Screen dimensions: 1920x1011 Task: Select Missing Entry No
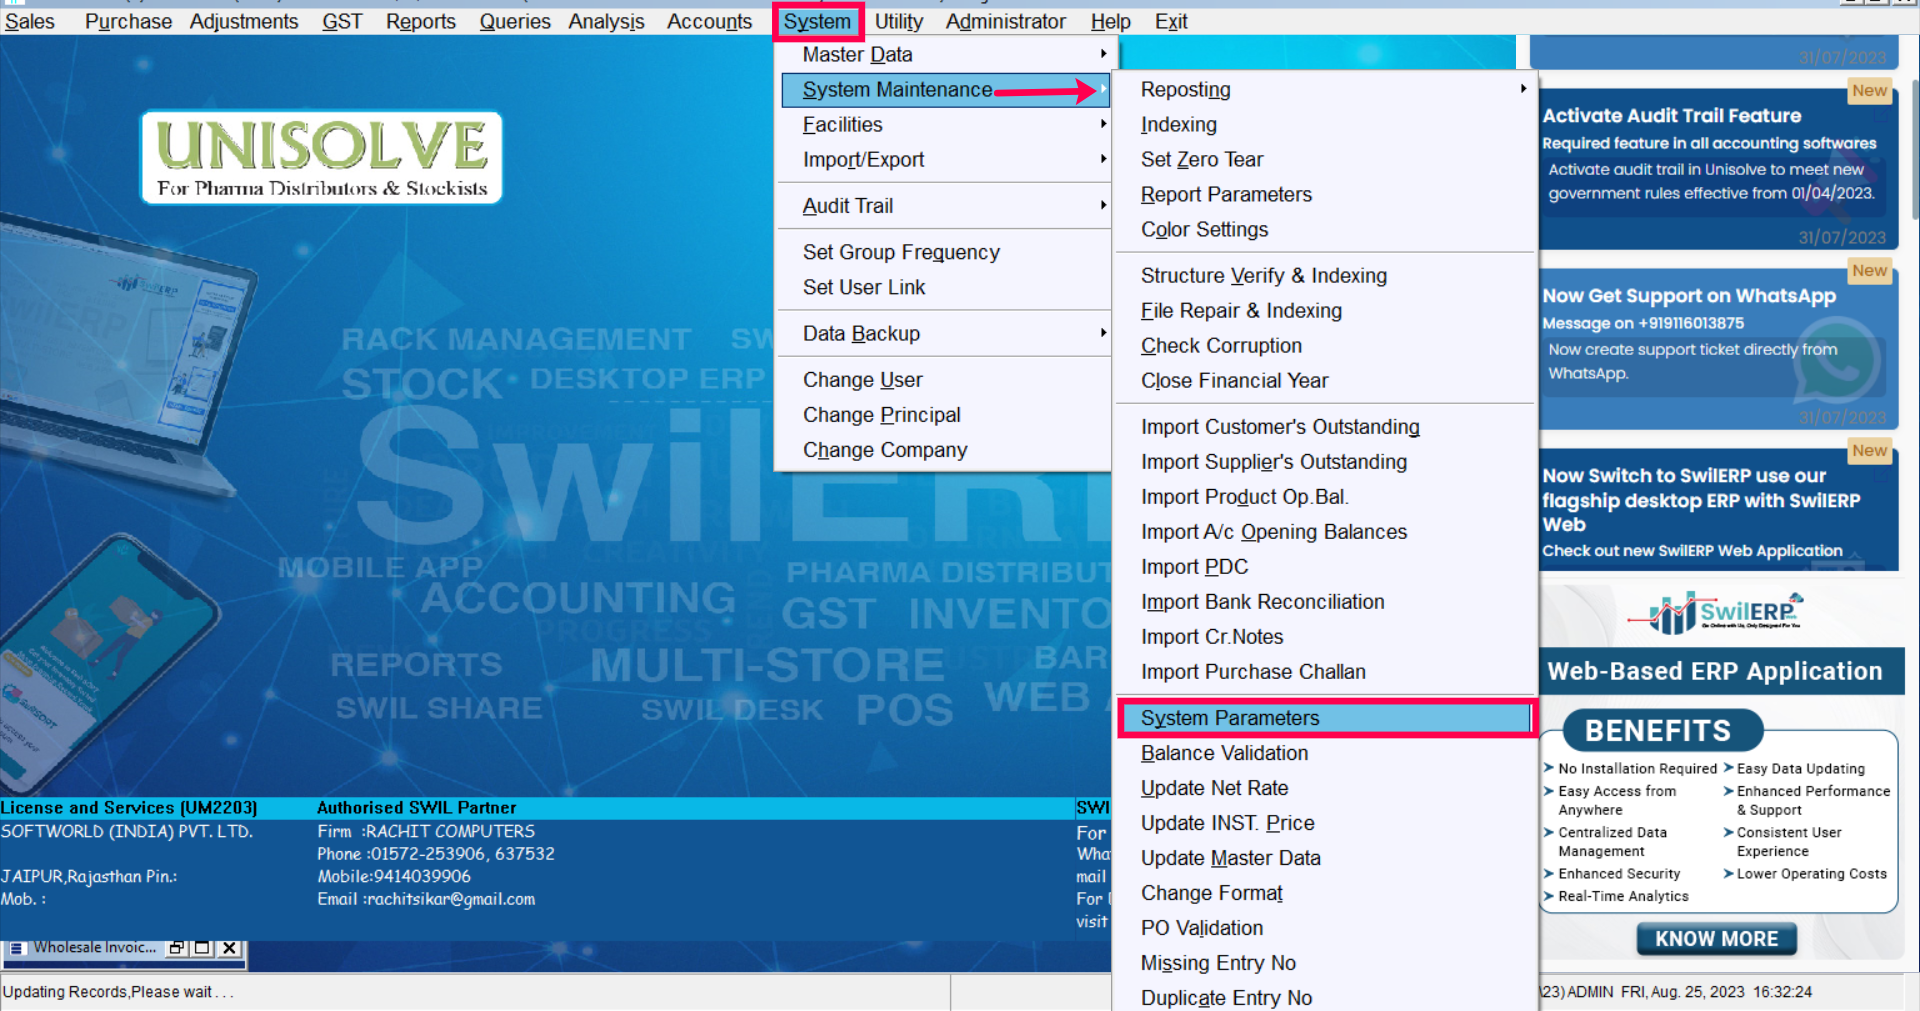click(x=1326, y=963)
